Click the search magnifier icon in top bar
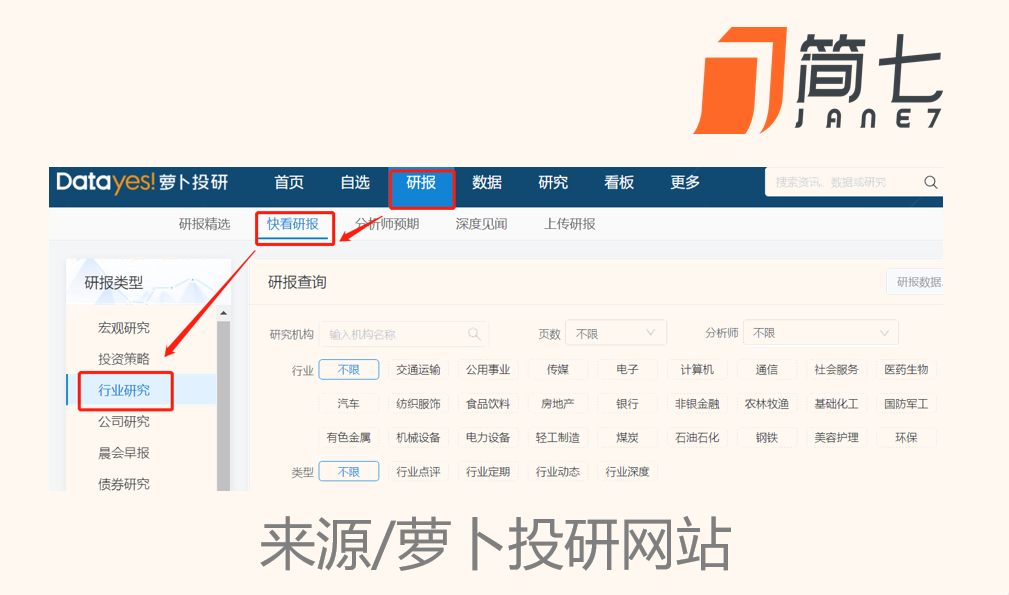The height and width of the screenshot is (595, 1009). coord(930,182)
